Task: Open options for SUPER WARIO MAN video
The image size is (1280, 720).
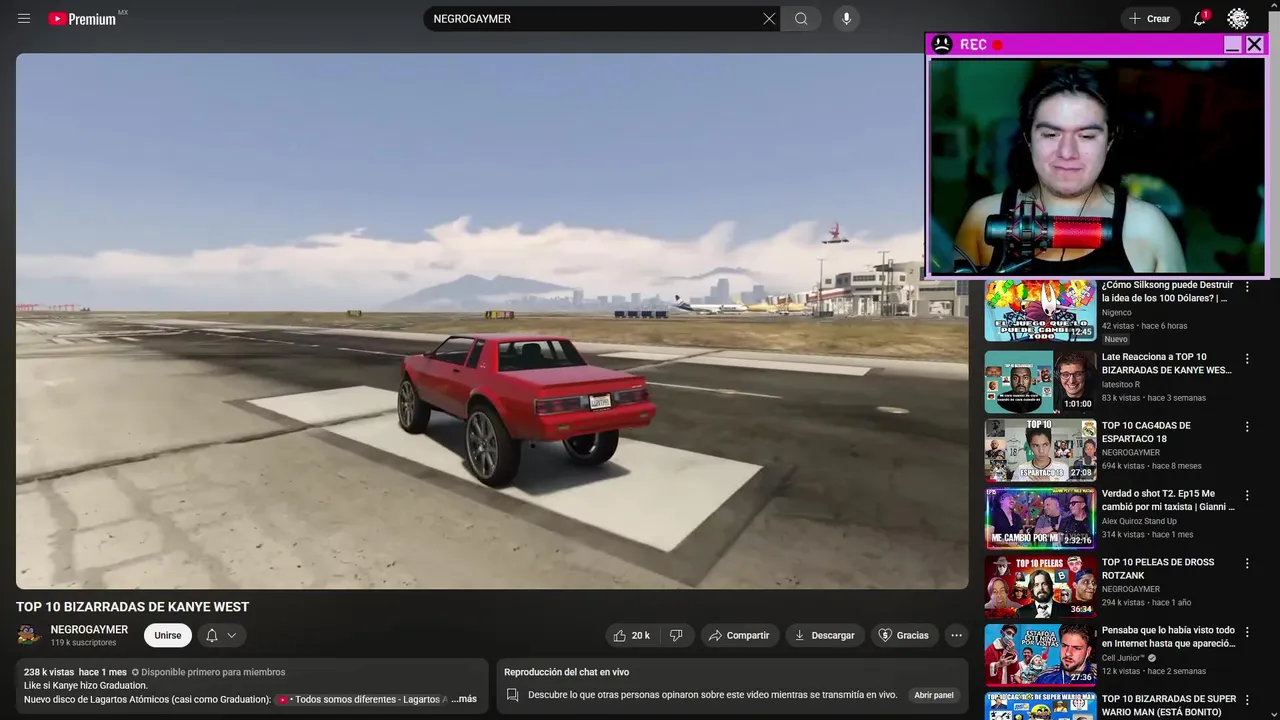Action: point(1247,700)
